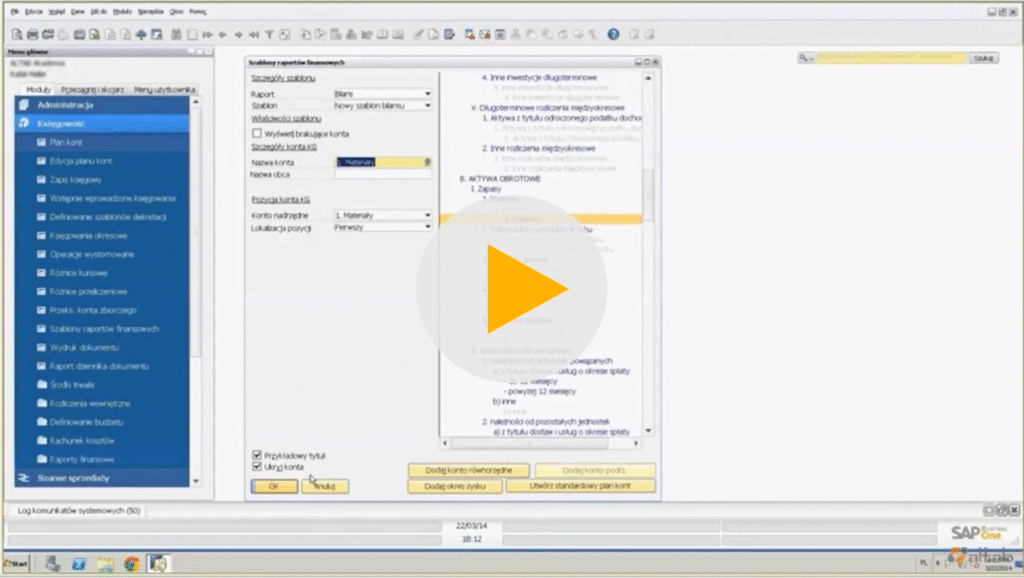Click the Sort Table toolbar icon
This screenshot has height=578, width=1024.
click(x=284, y=35)
